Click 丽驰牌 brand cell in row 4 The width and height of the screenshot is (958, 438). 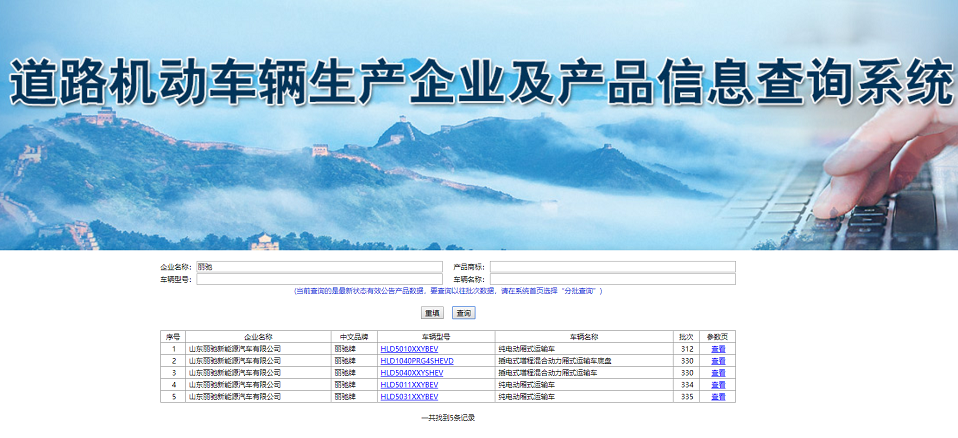(354, 385)
